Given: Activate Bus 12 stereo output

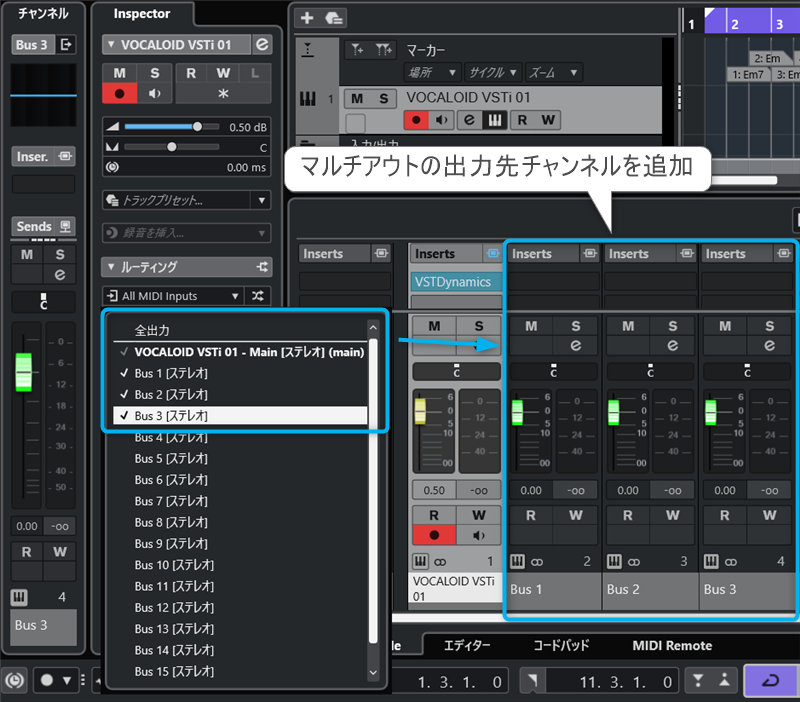Looking at the screenshot, I should [240, 608].
